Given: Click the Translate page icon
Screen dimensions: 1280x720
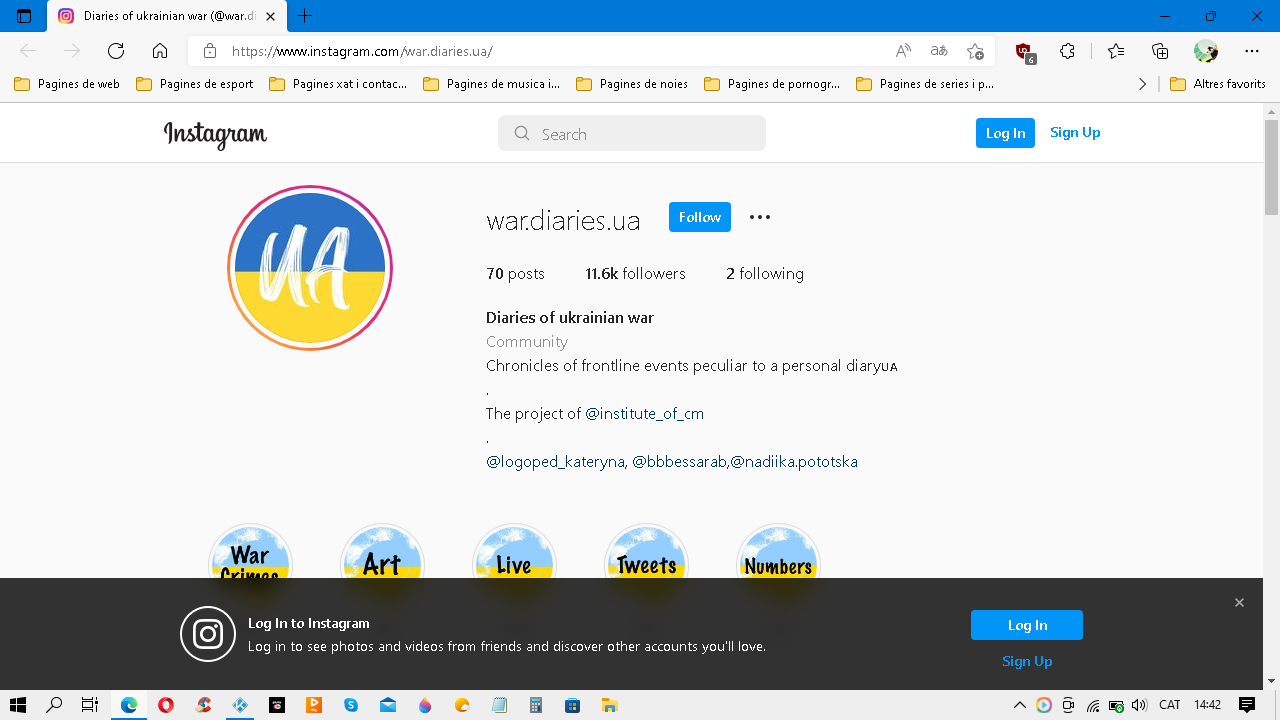Looking at the screenshot, I should point(939,51).
